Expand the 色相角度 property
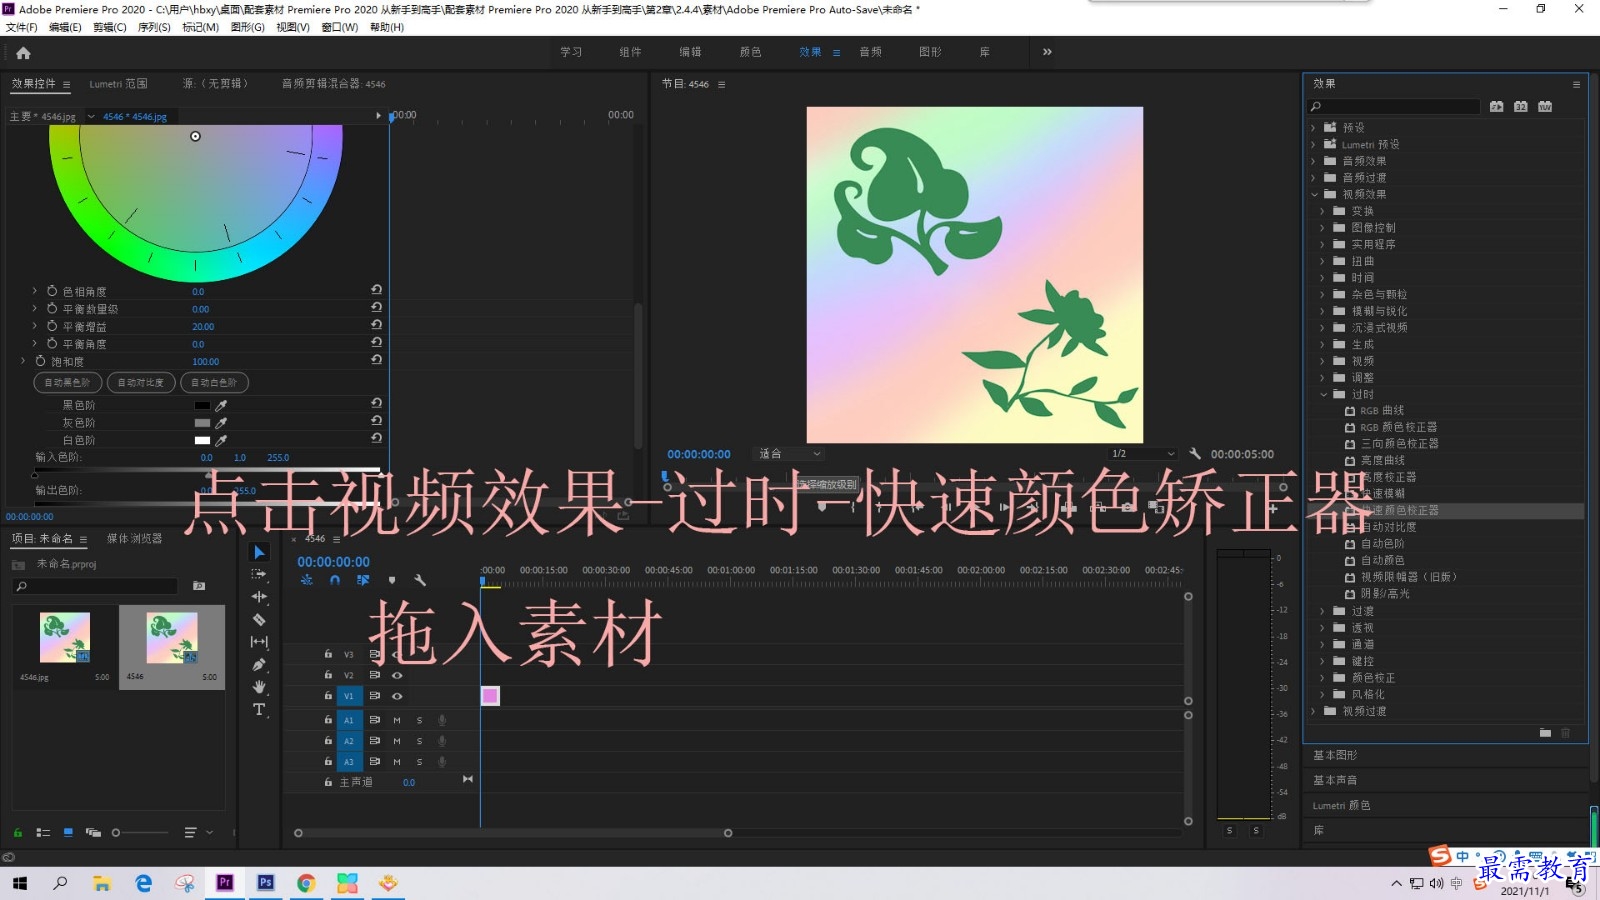This screenshot has height=900, width=1600. coord(34,291)
